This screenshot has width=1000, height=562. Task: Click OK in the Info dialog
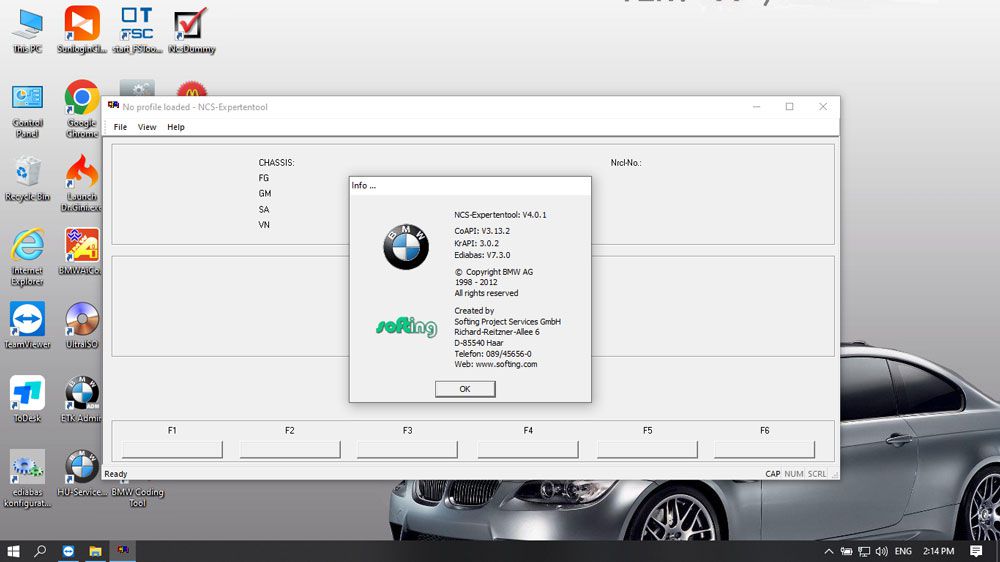[465, 388]
